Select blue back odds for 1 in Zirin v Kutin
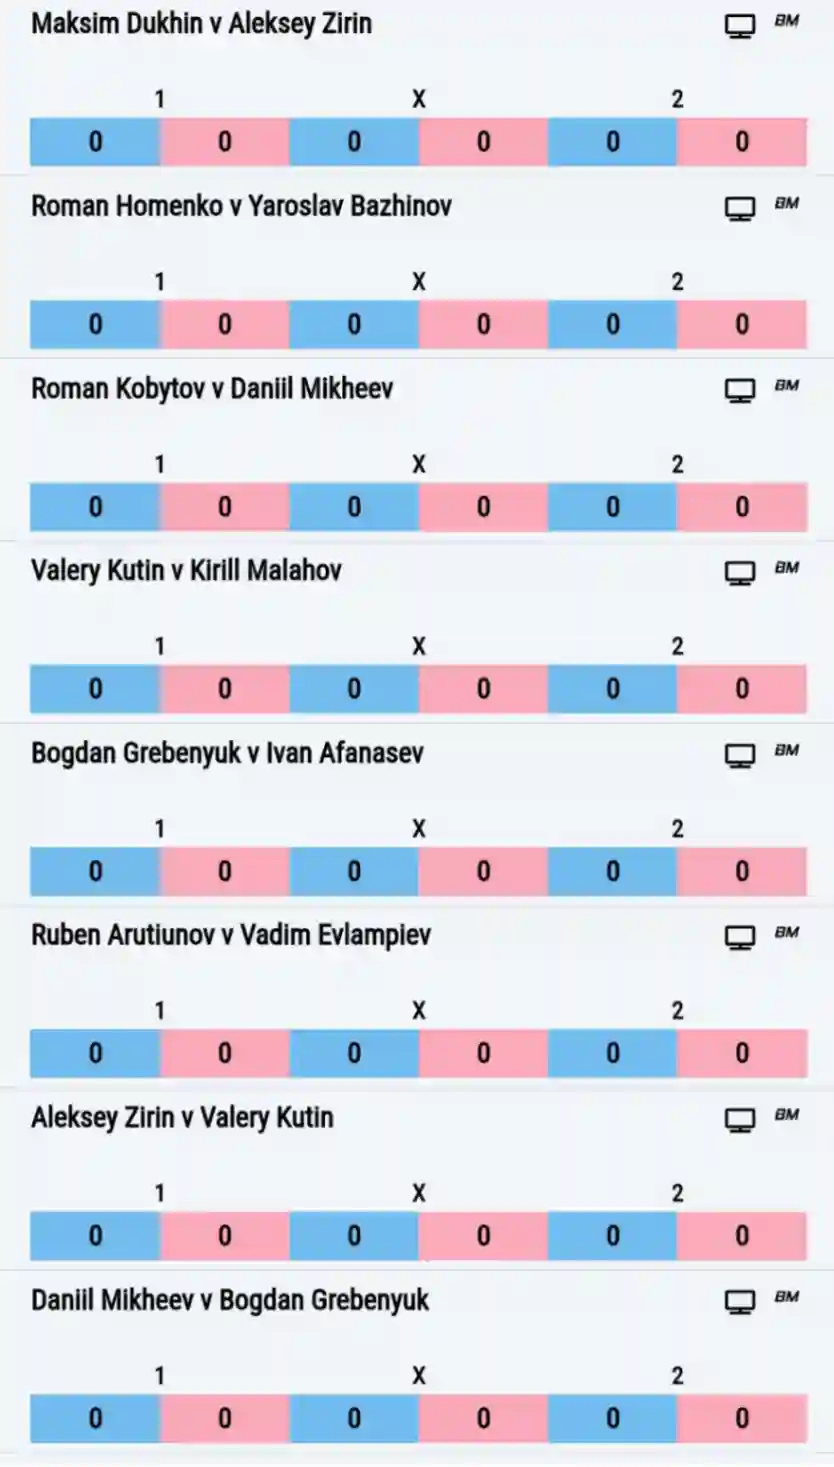Viewport: 834px width, 1467px height. coord(95,1236)
